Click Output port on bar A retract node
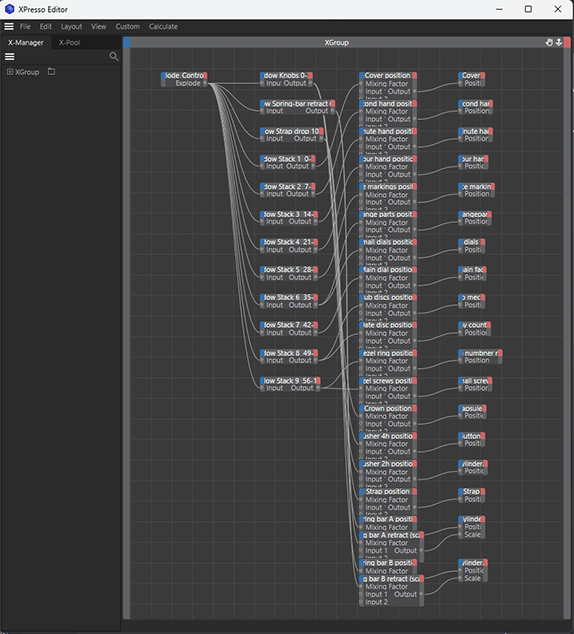This screenshot has height=634, width=574. (421, 551)
